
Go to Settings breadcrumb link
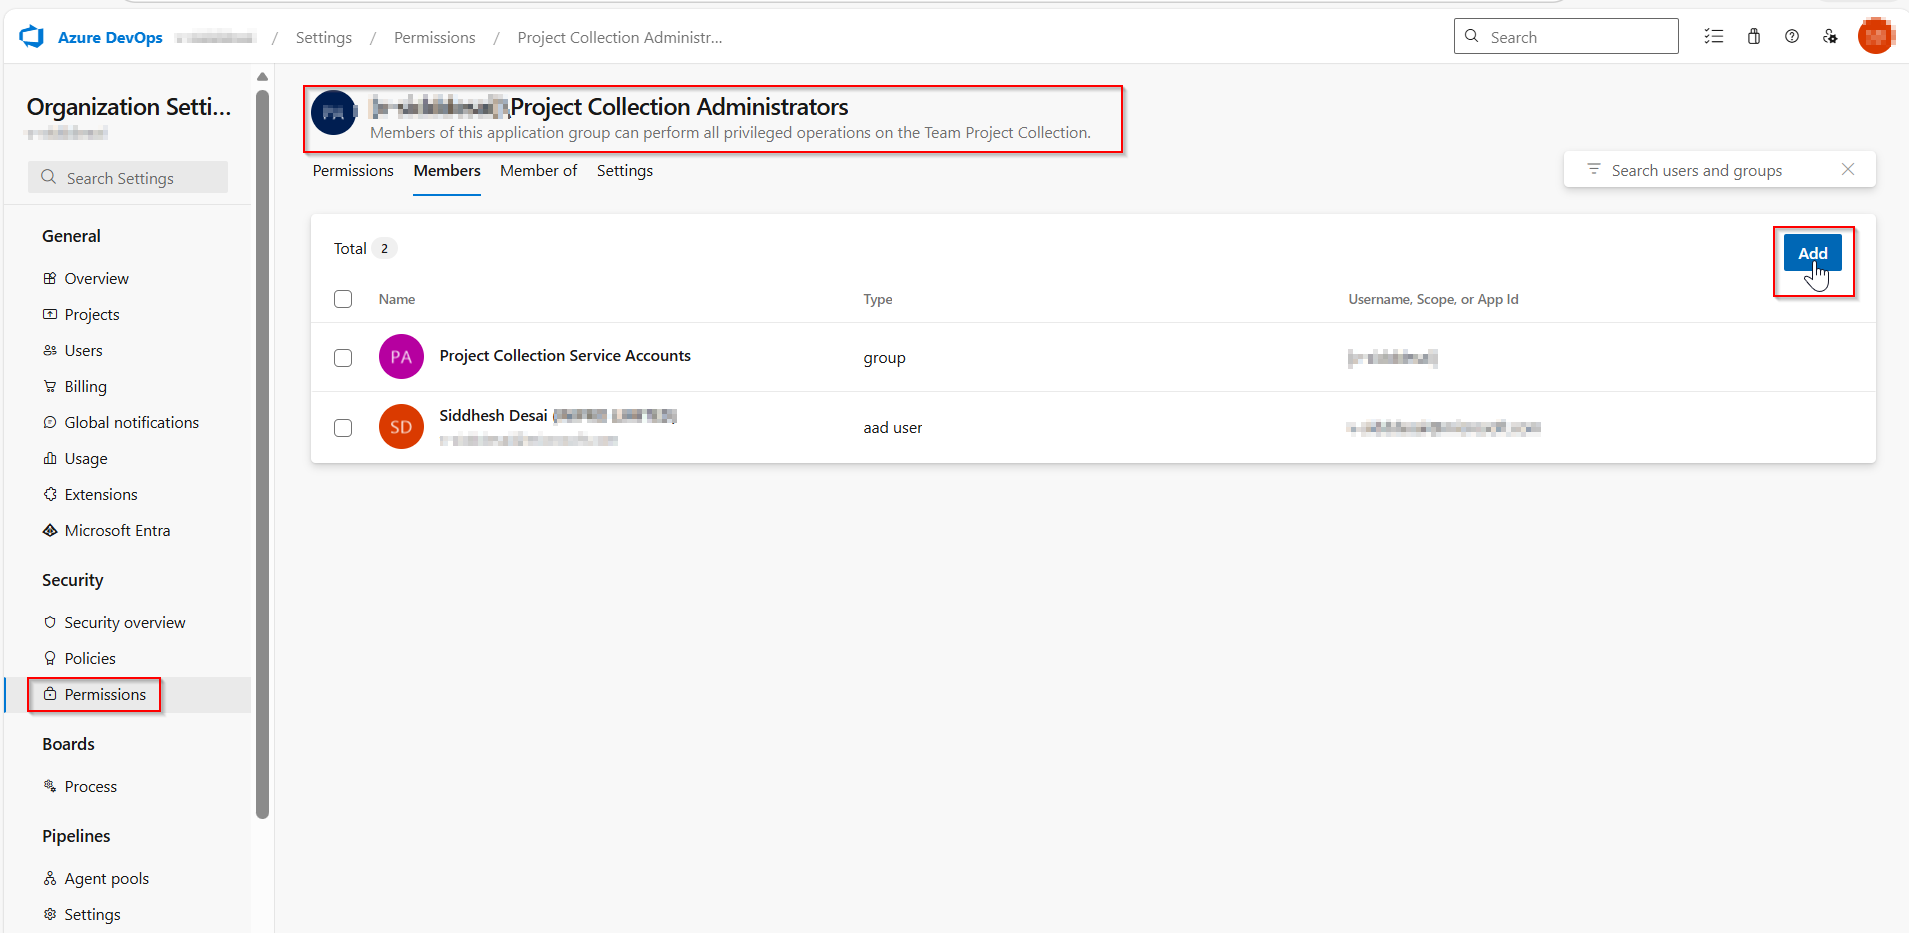click(324, 38)
